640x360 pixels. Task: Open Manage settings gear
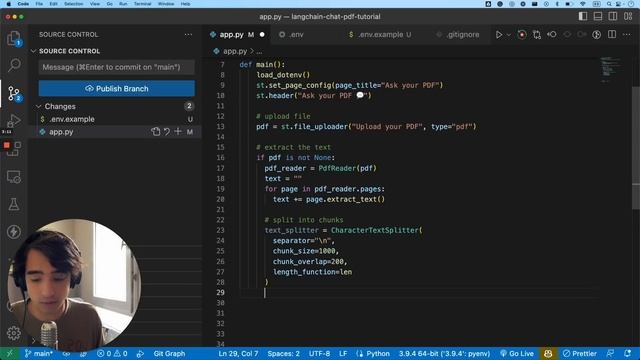(14, 333)
